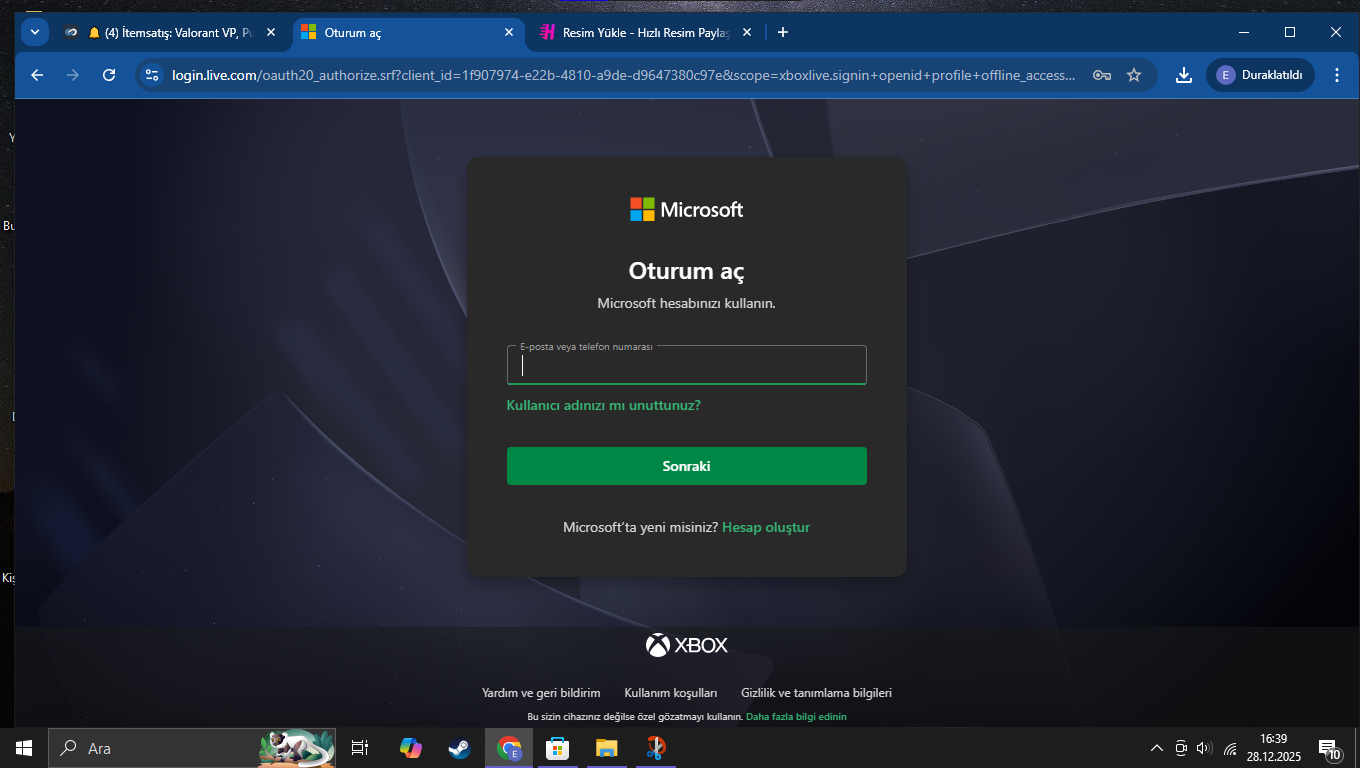The image size is (1360, 768).
Task: Open the notification center with 10 notifications
Action: coord(1330,749)
